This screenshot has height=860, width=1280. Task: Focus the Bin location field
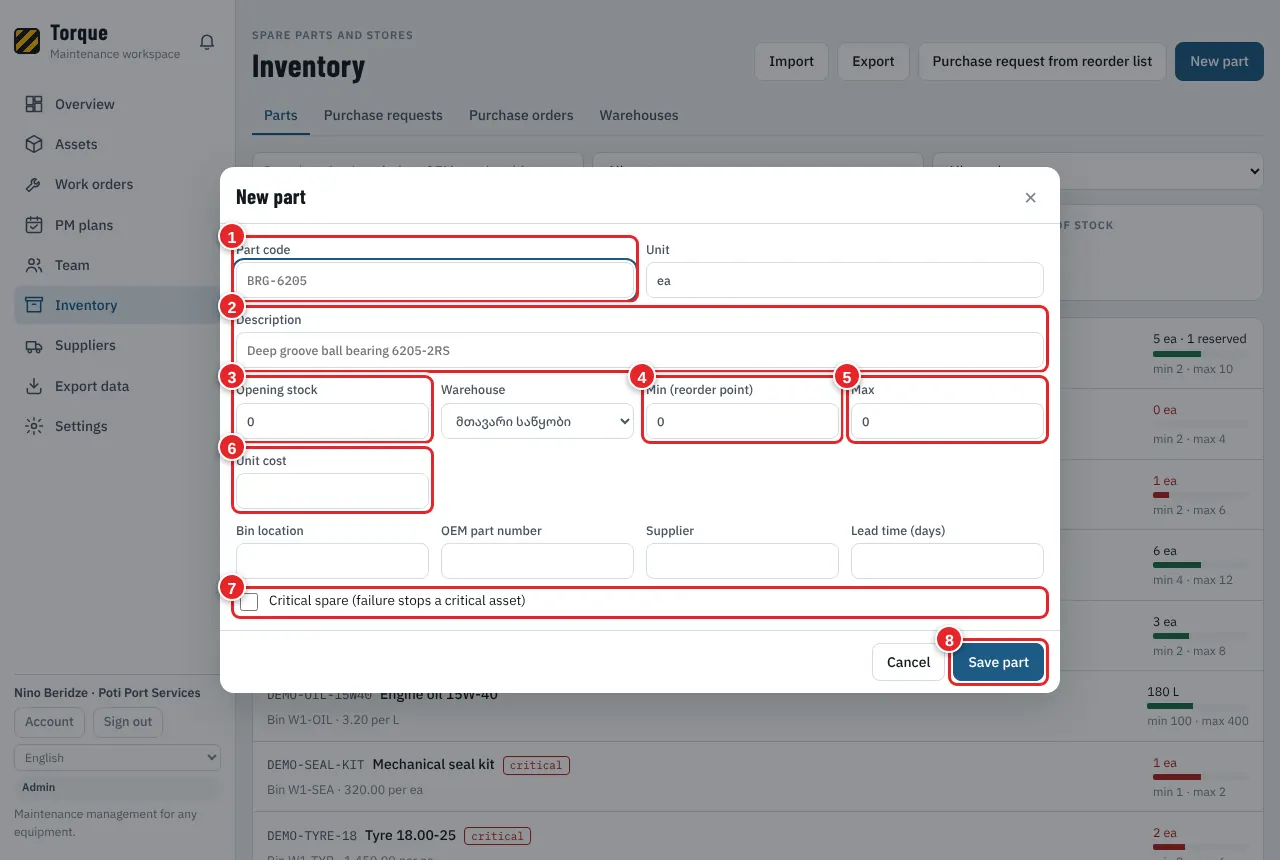click(x=332, y=561)
